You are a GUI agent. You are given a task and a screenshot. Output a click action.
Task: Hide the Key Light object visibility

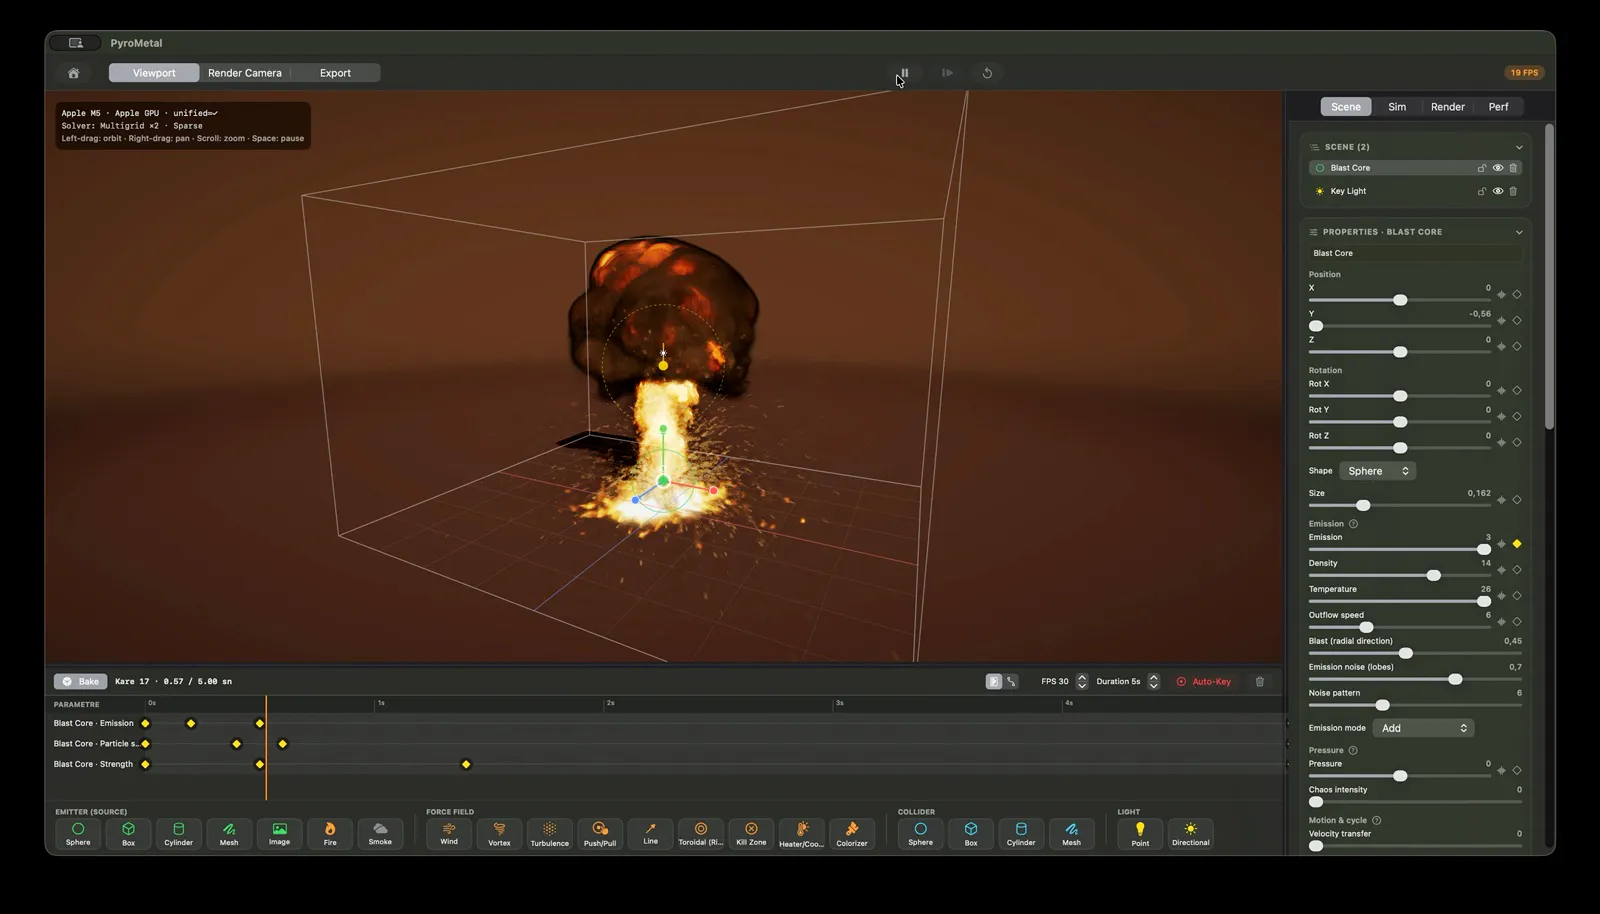[1498, 191]
